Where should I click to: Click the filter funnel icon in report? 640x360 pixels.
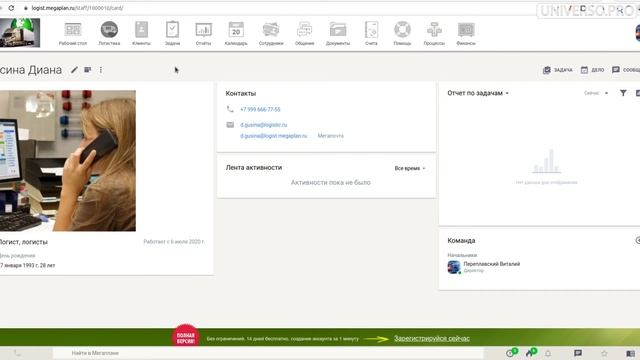coord(623,93)
